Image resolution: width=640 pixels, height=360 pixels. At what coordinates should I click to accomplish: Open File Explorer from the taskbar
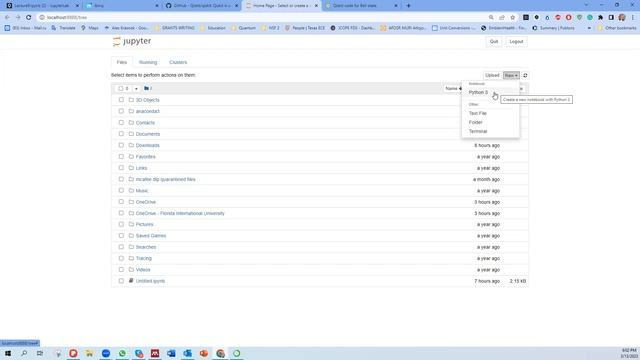click(x=89, y=353)
